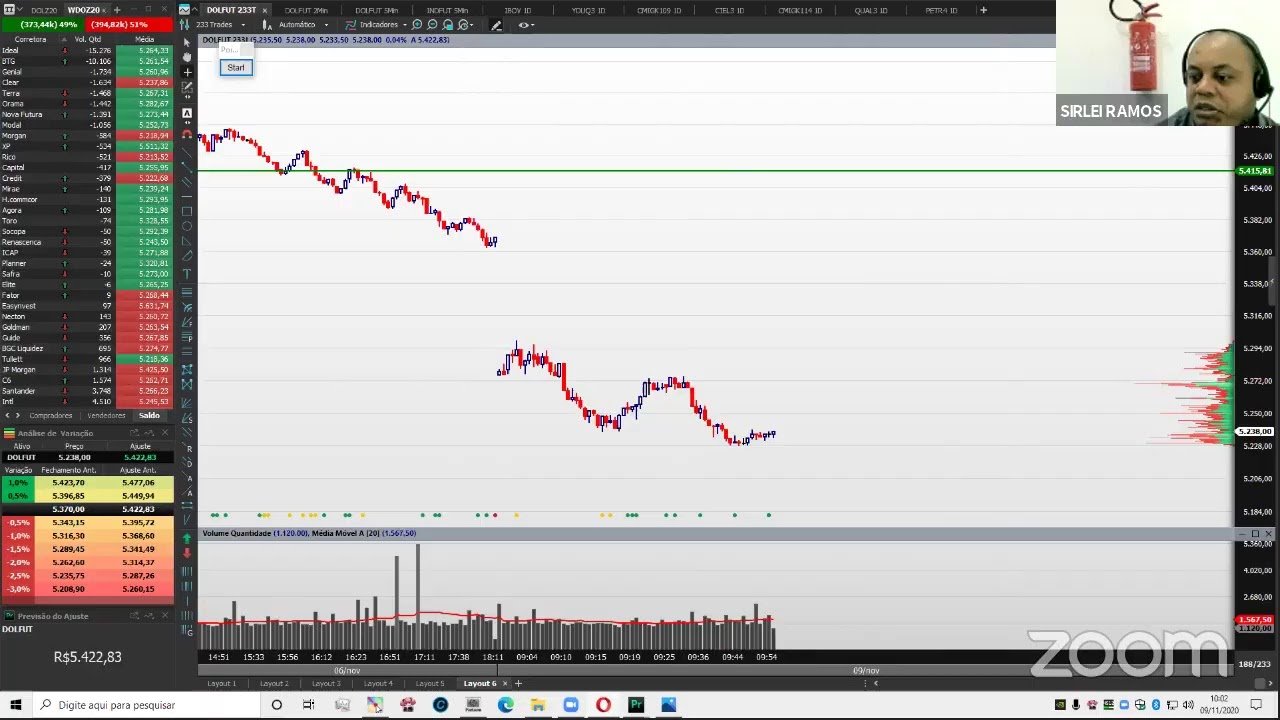
Task: Click the green buy arrow icon
Action: click(187, 538)
